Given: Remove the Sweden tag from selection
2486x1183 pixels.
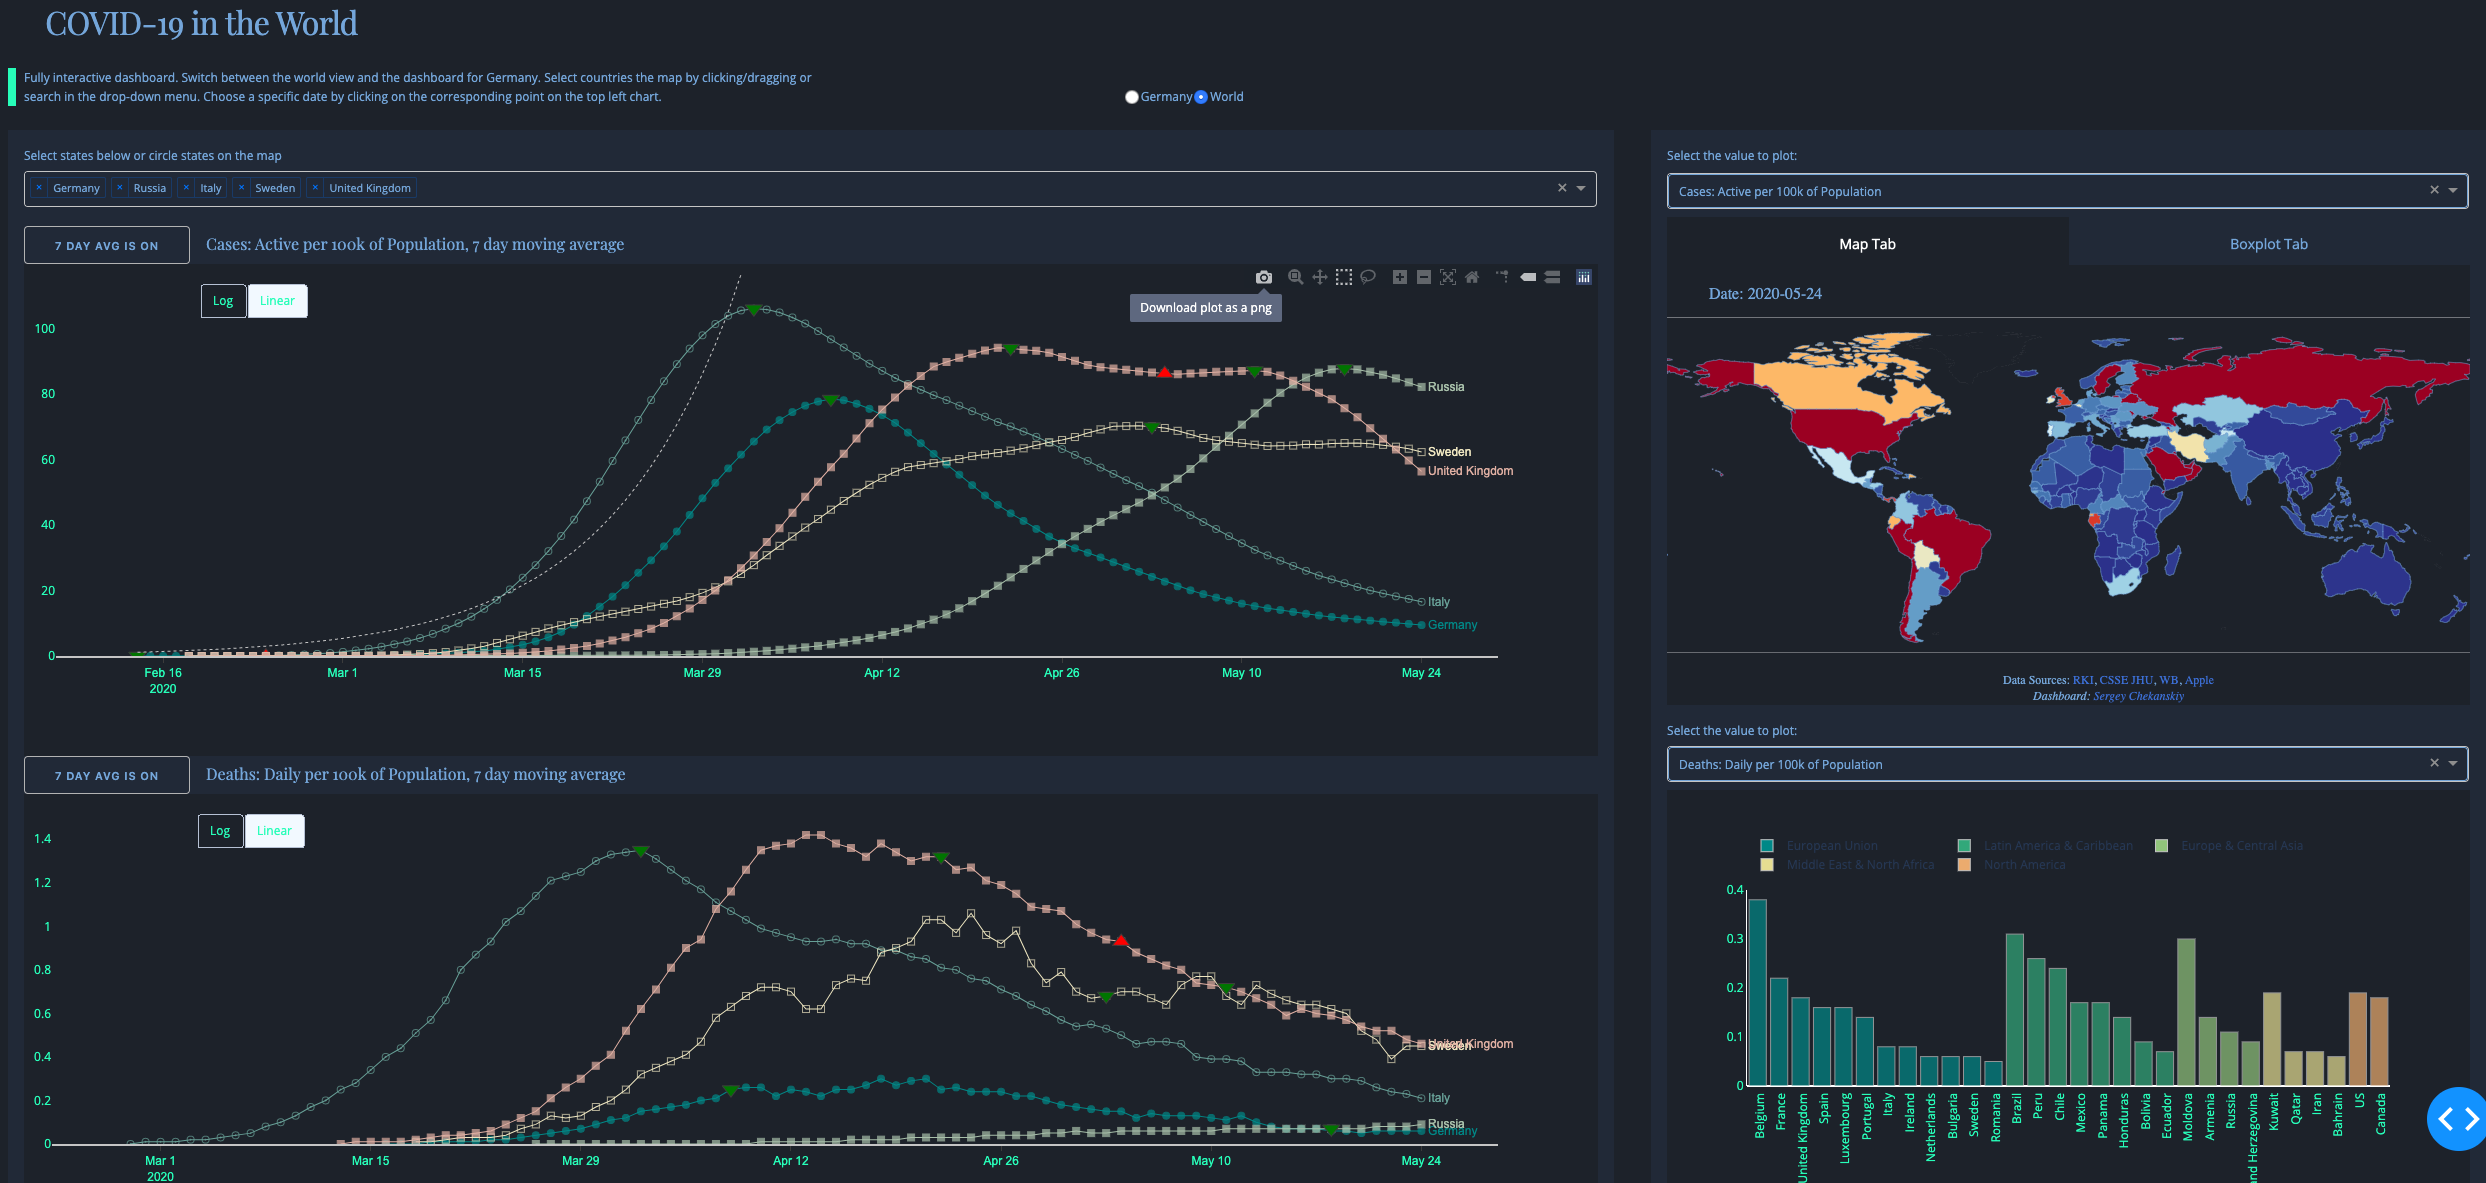Looking at the screenshot, I should tap(241, 188).
